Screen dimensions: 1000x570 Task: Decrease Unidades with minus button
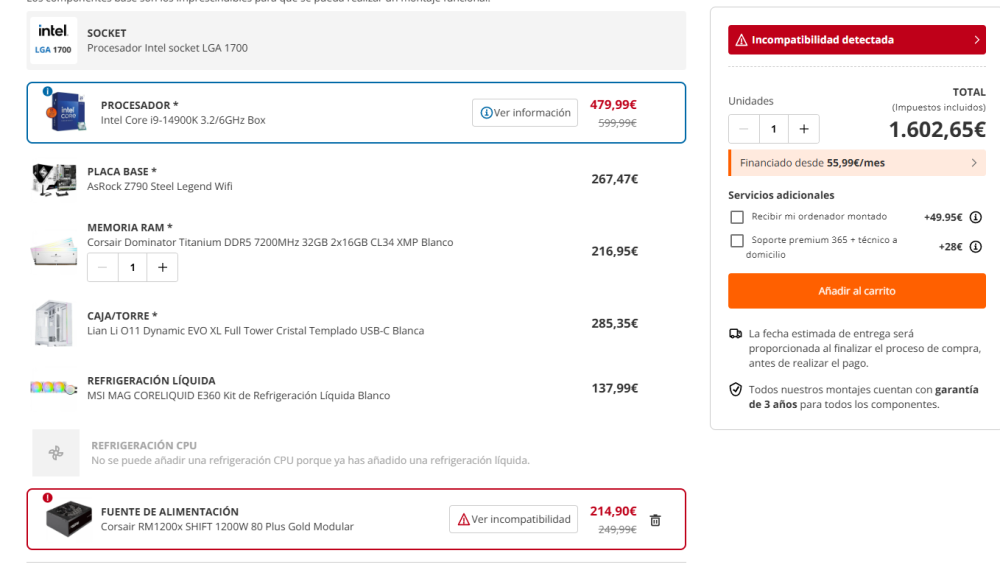click(744, 129)
